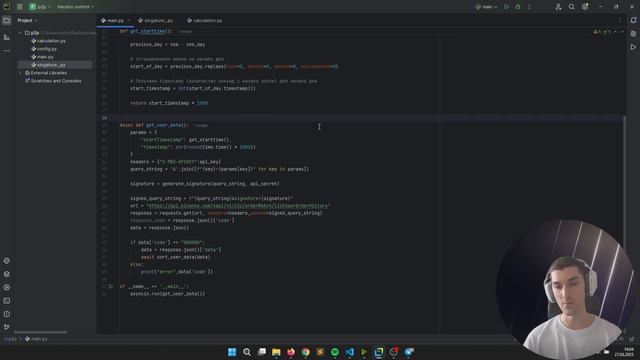Open the Binance API URL link in code

pos(238,206)
